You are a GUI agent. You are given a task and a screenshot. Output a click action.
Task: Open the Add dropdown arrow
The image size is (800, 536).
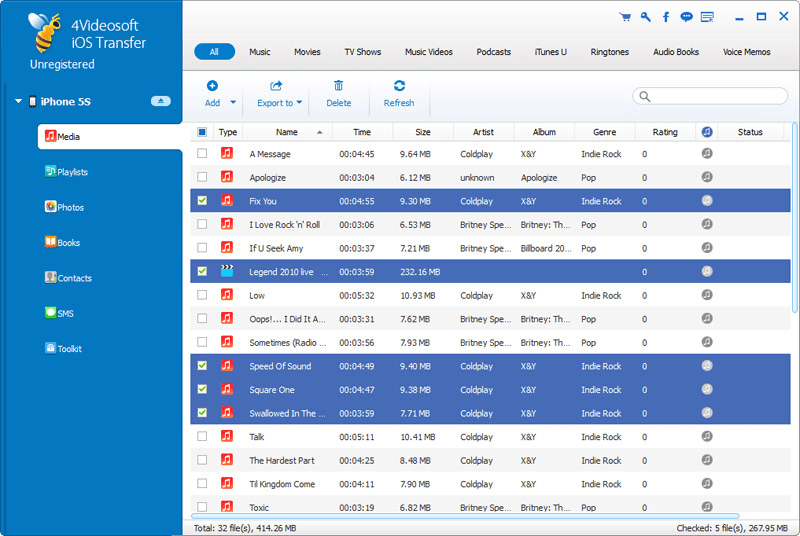233,103
